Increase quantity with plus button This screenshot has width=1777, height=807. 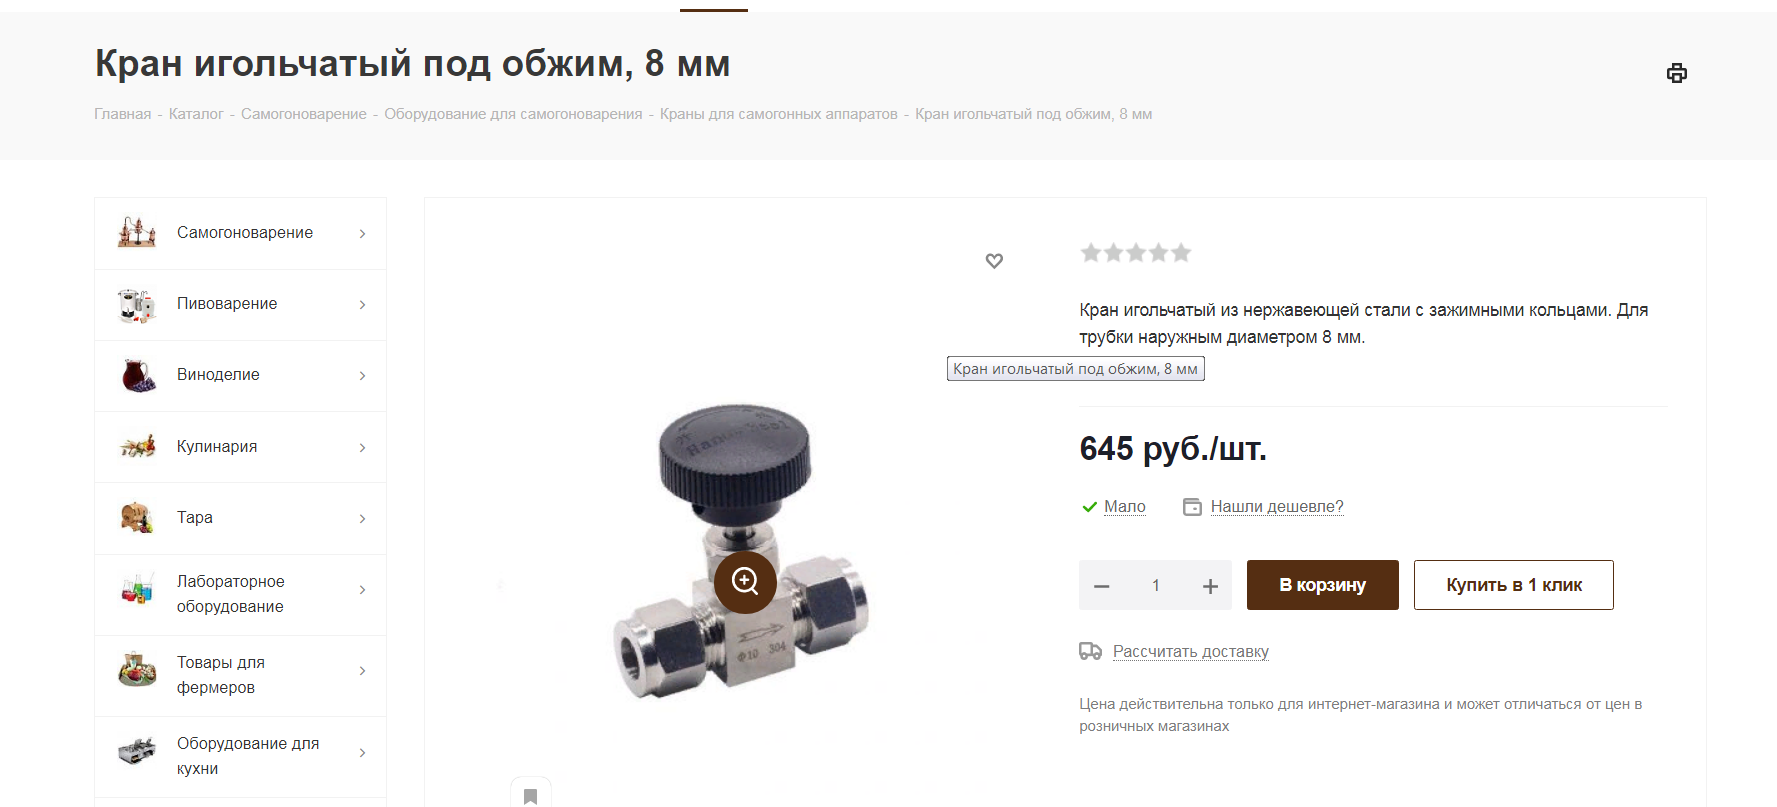[x=1210, y=586]
